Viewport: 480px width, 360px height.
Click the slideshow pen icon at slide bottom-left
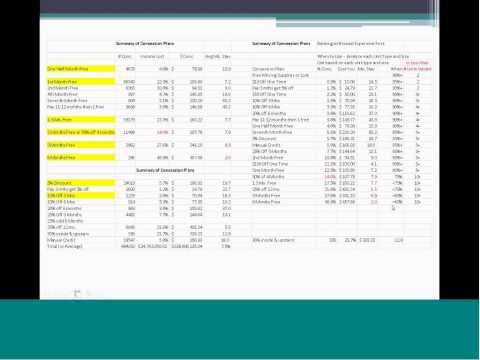pos(77,293)
